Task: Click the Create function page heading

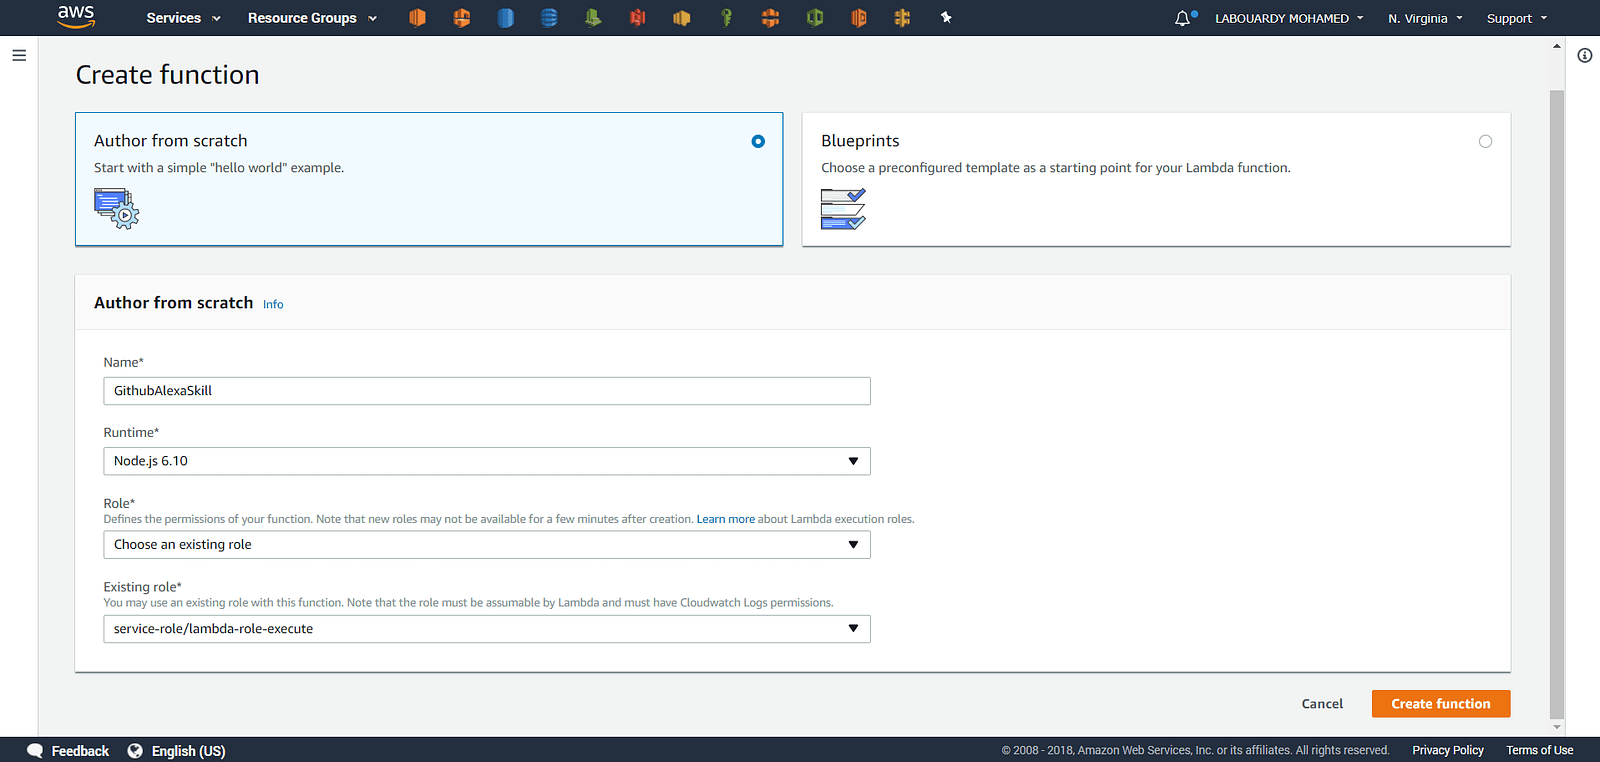Action: [167, 75]
